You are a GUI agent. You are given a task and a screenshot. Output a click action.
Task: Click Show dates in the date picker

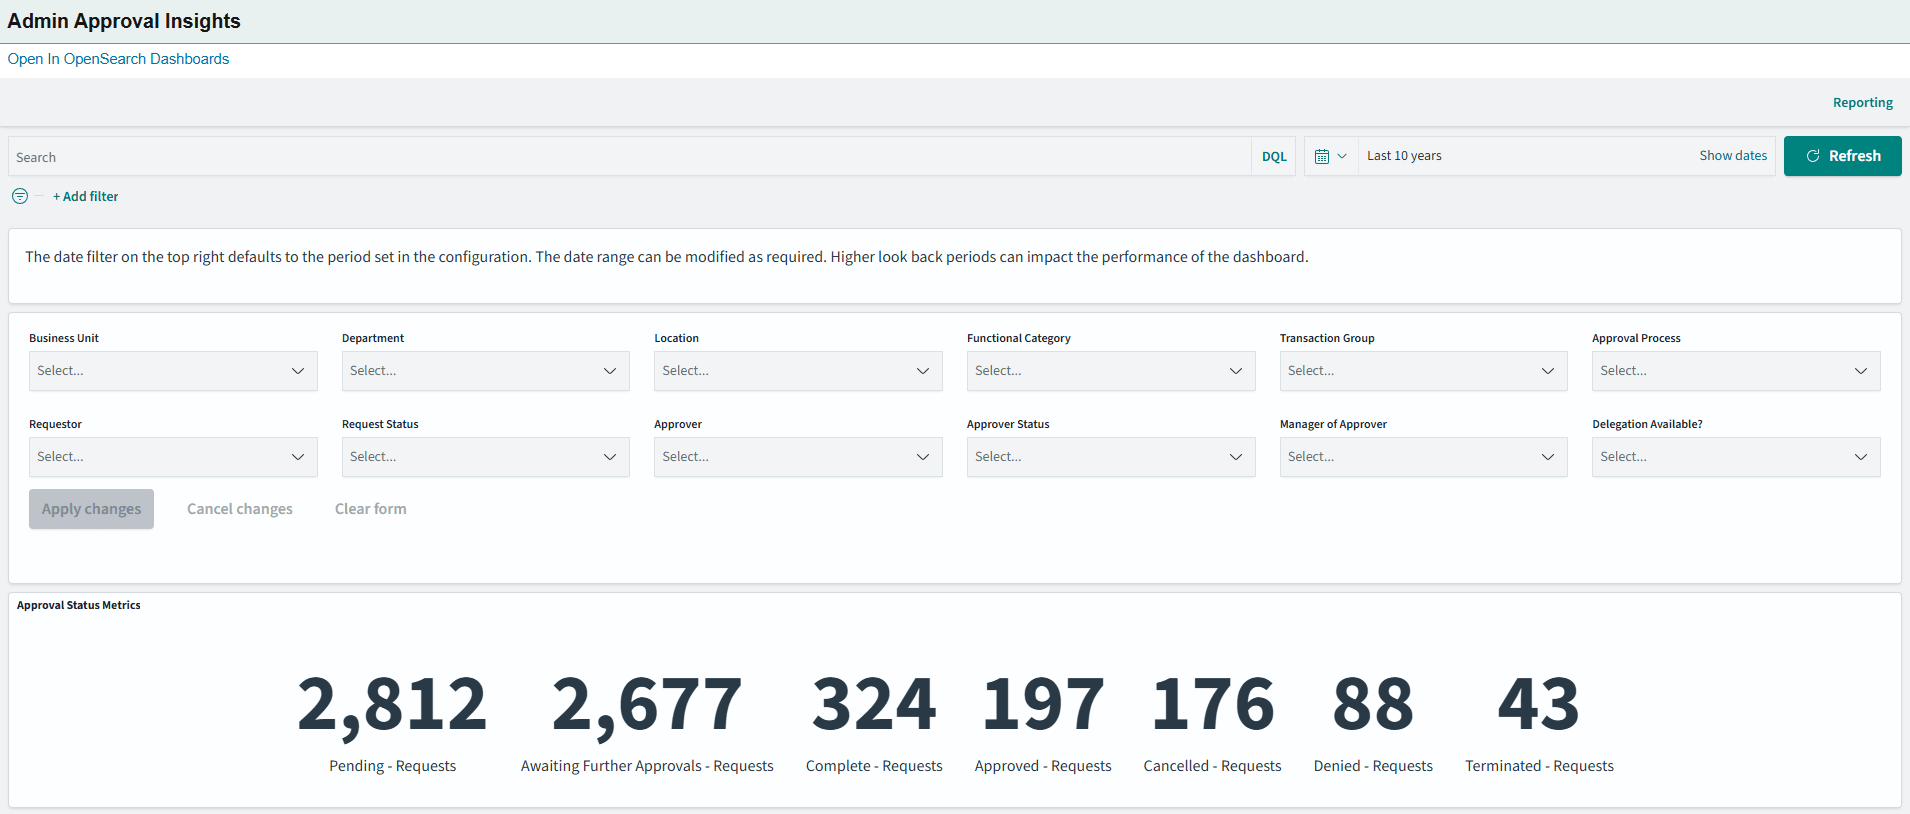click(x=1733, y=156)
